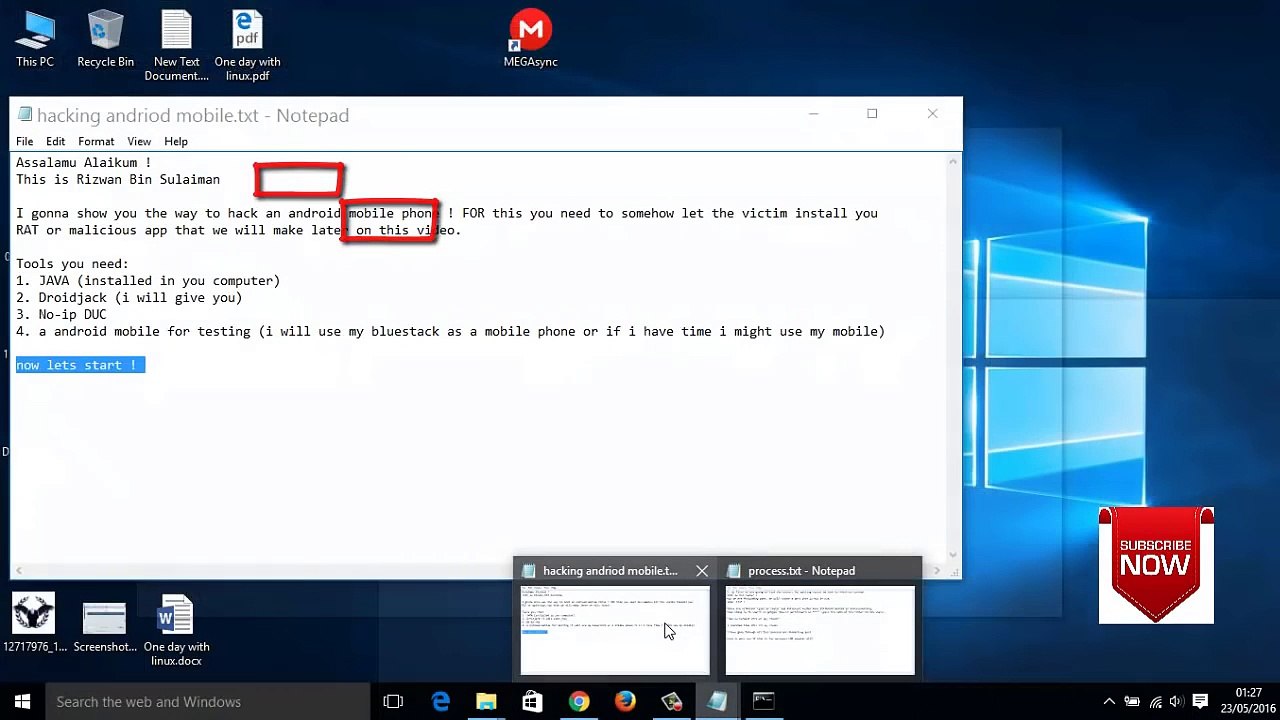1280x720 pixels.
Task: Open the View menu in Notepad
Action: click(139, 142)
